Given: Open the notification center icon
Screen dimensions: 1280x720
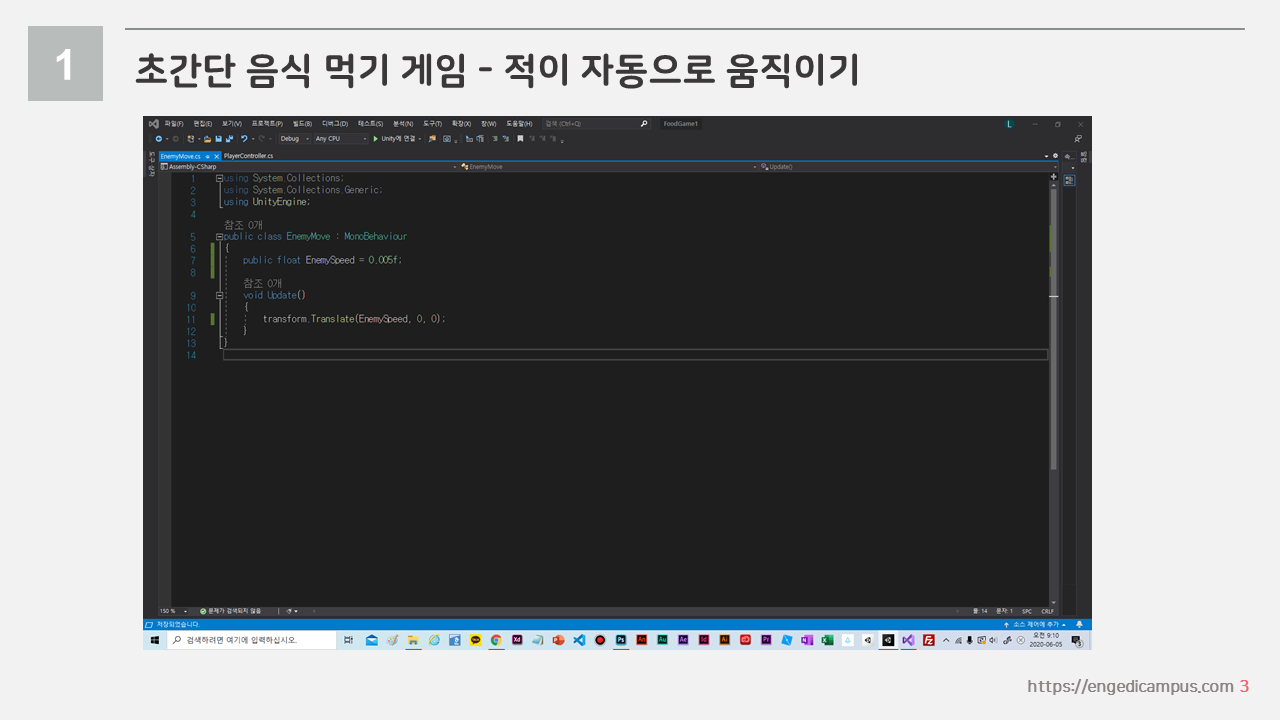Looking at the screenshot, I should (1077, 639).
